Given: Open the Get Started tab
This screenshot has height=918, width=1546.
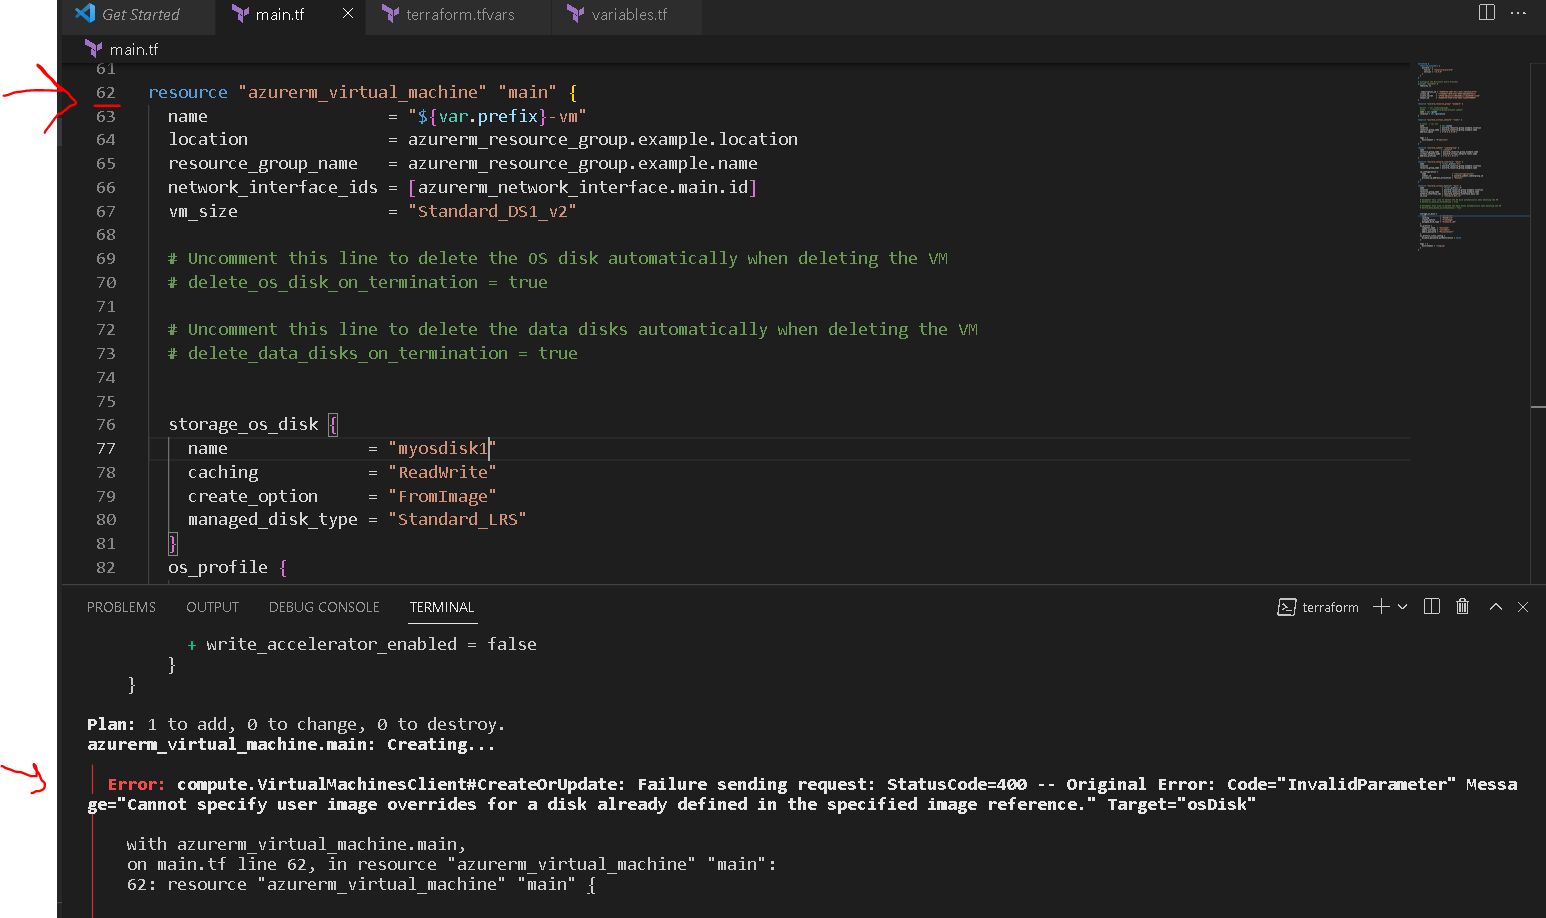Looking at the screenshot, I should 140,15.
